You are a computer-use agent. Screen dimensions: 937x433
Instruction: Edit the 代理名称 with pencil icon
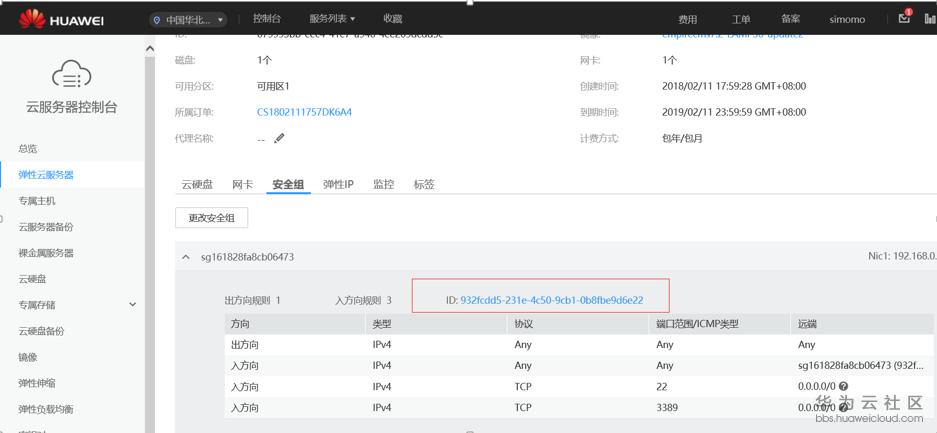point(279,139)
